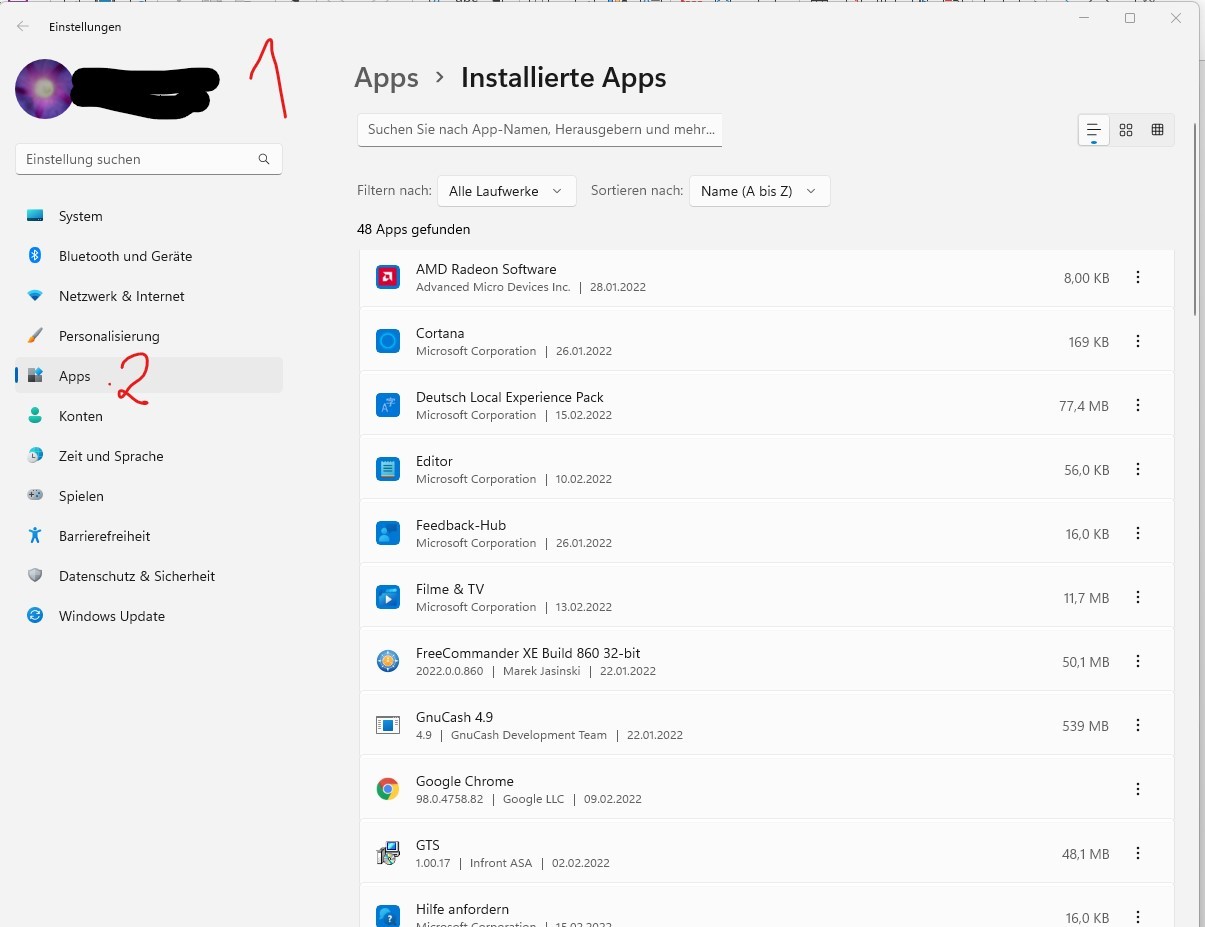Click the FreeCommander XE app icon
Screen dimensions: 1205x927
[388, 661]
